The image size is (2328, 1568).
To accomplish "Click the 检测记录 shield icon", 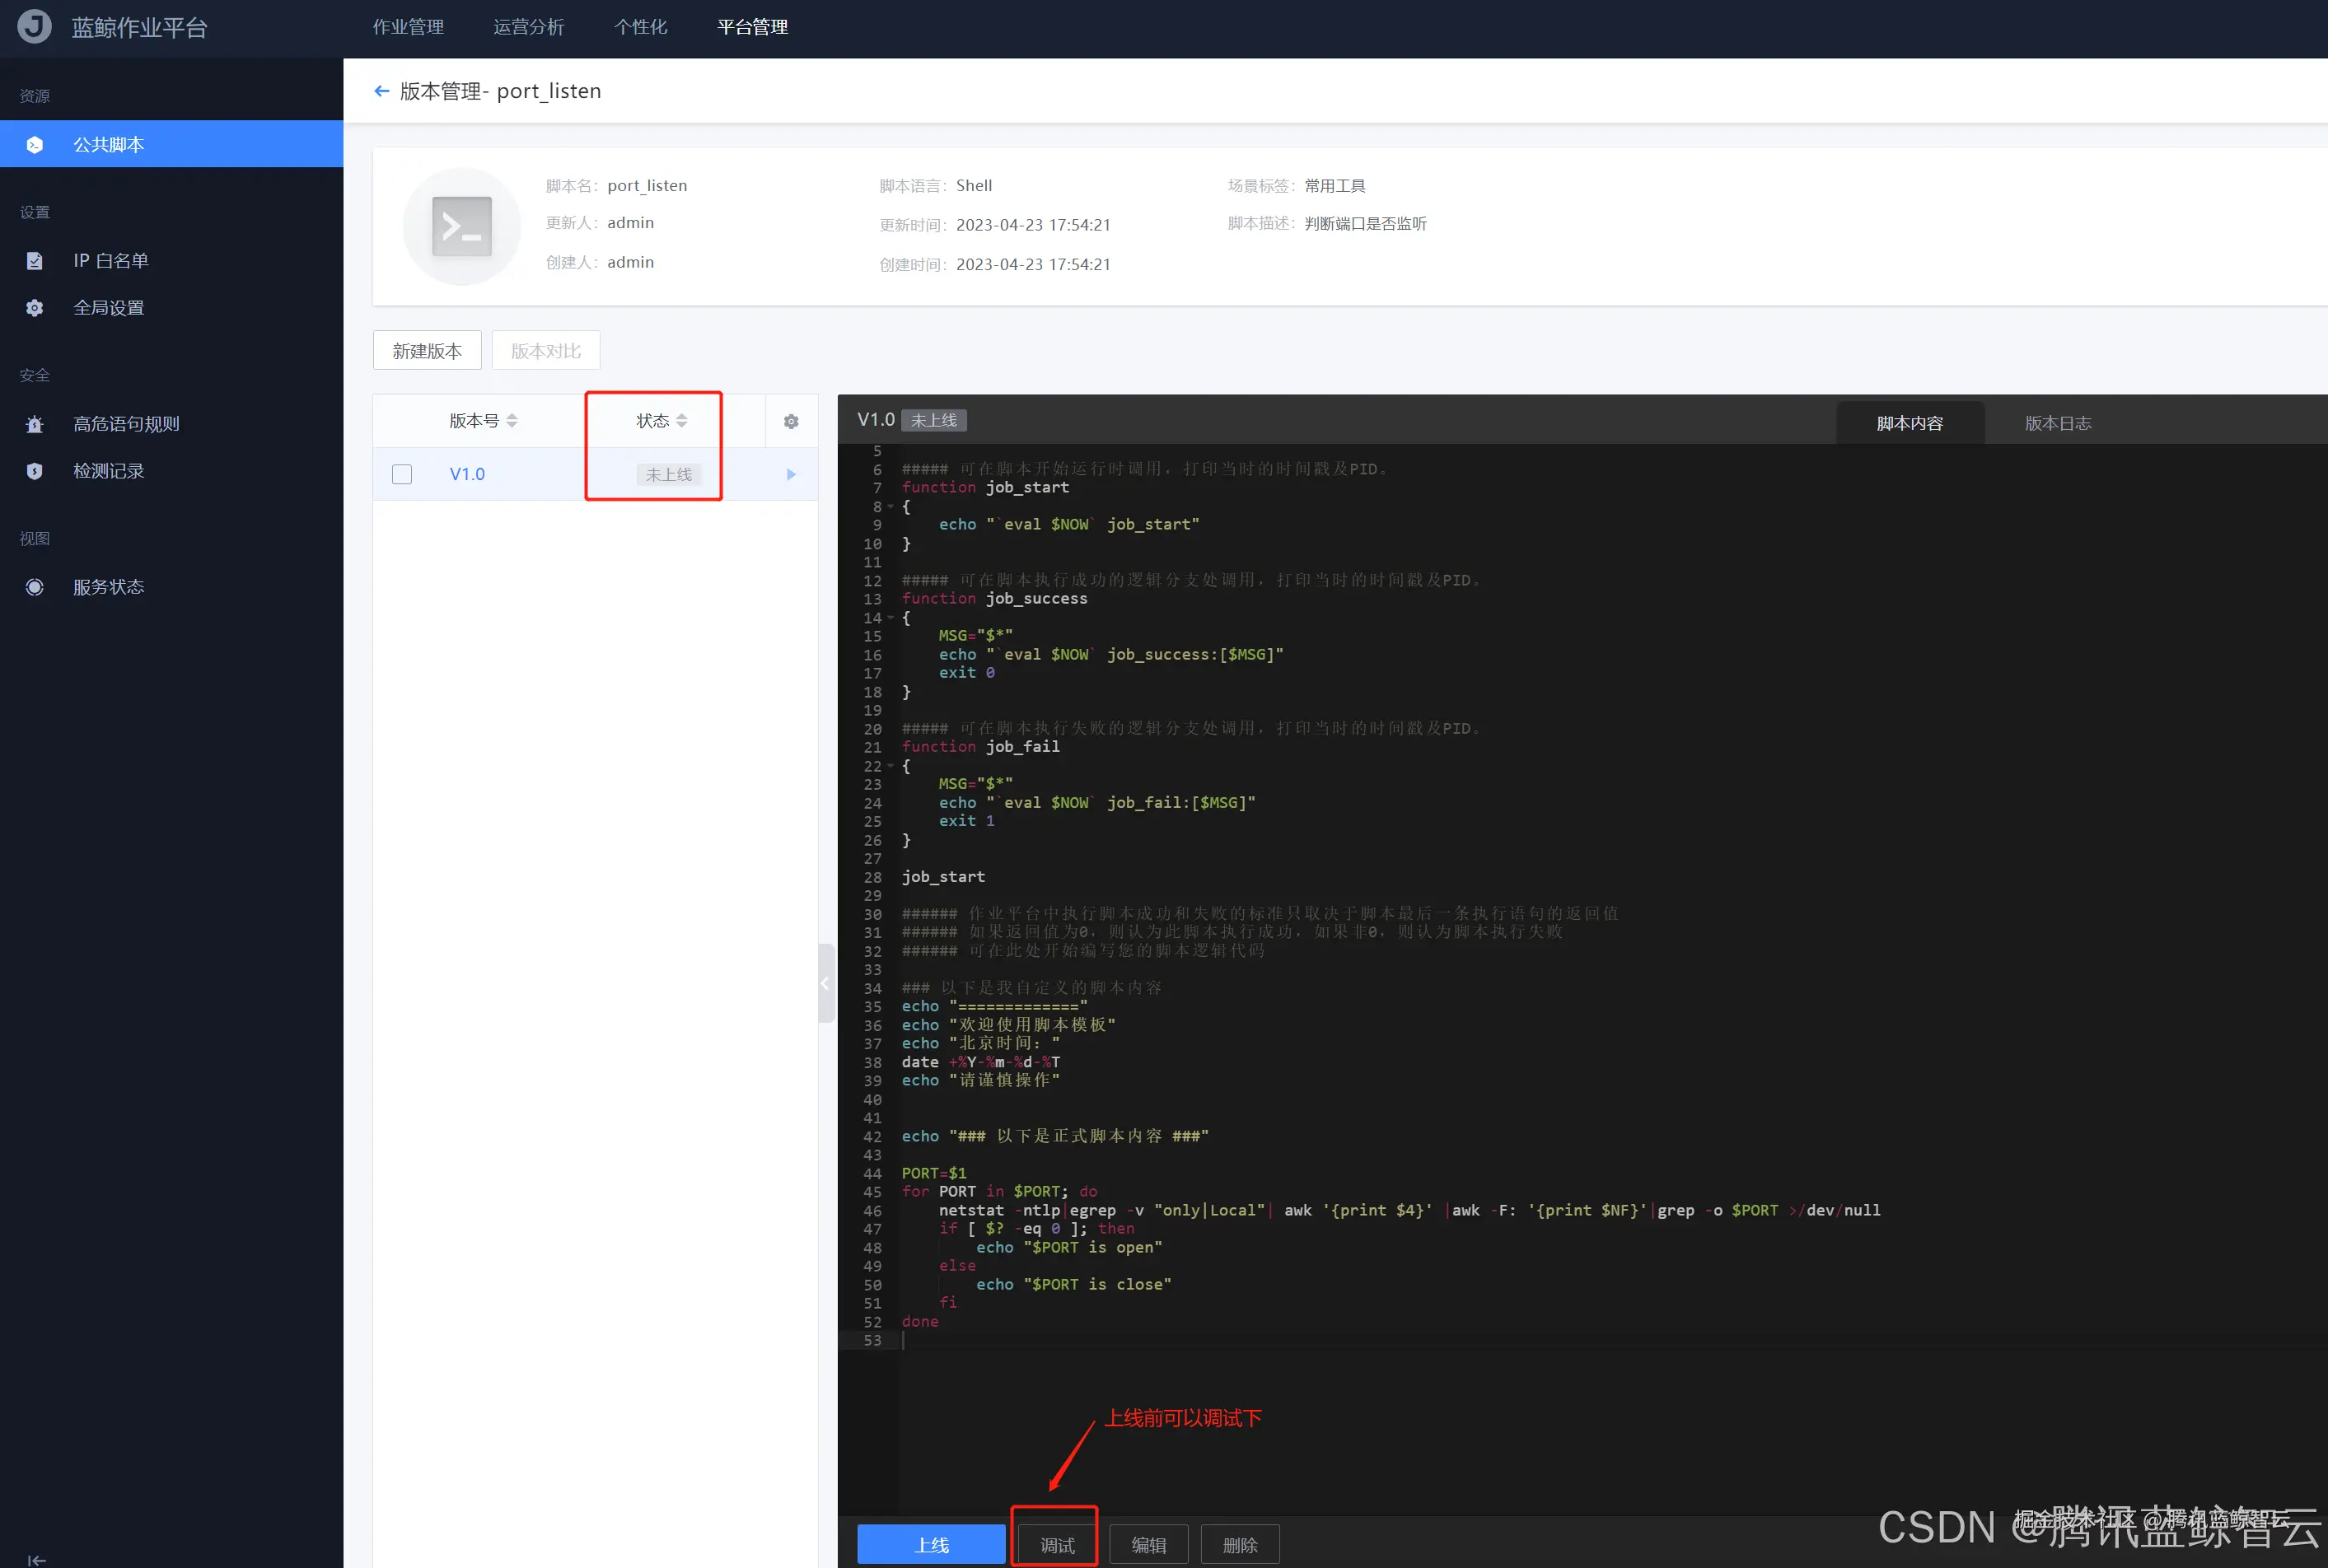I will (35, 471).
